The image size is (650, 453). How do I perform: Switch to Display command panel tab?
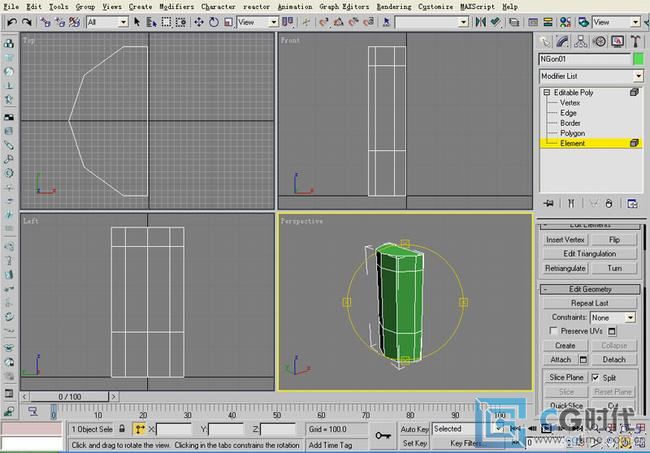tap(618, 41)
